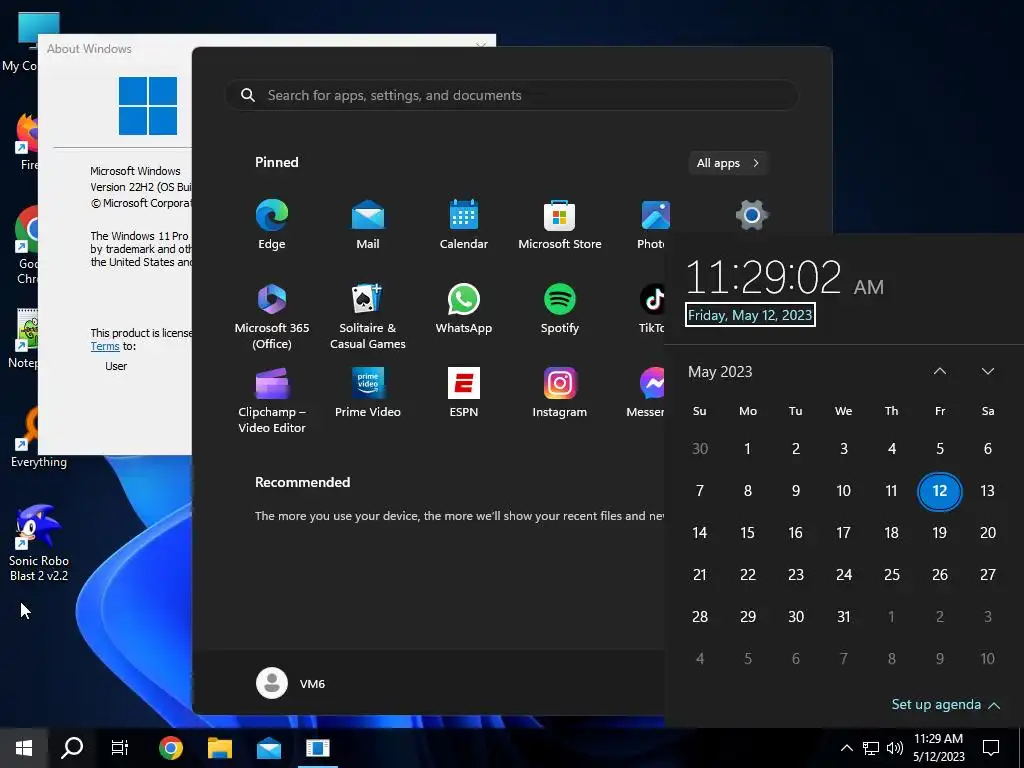Launch Chrome from the taskbar
The height and width of the screenshot is (768, 1024).
point(170,748)
